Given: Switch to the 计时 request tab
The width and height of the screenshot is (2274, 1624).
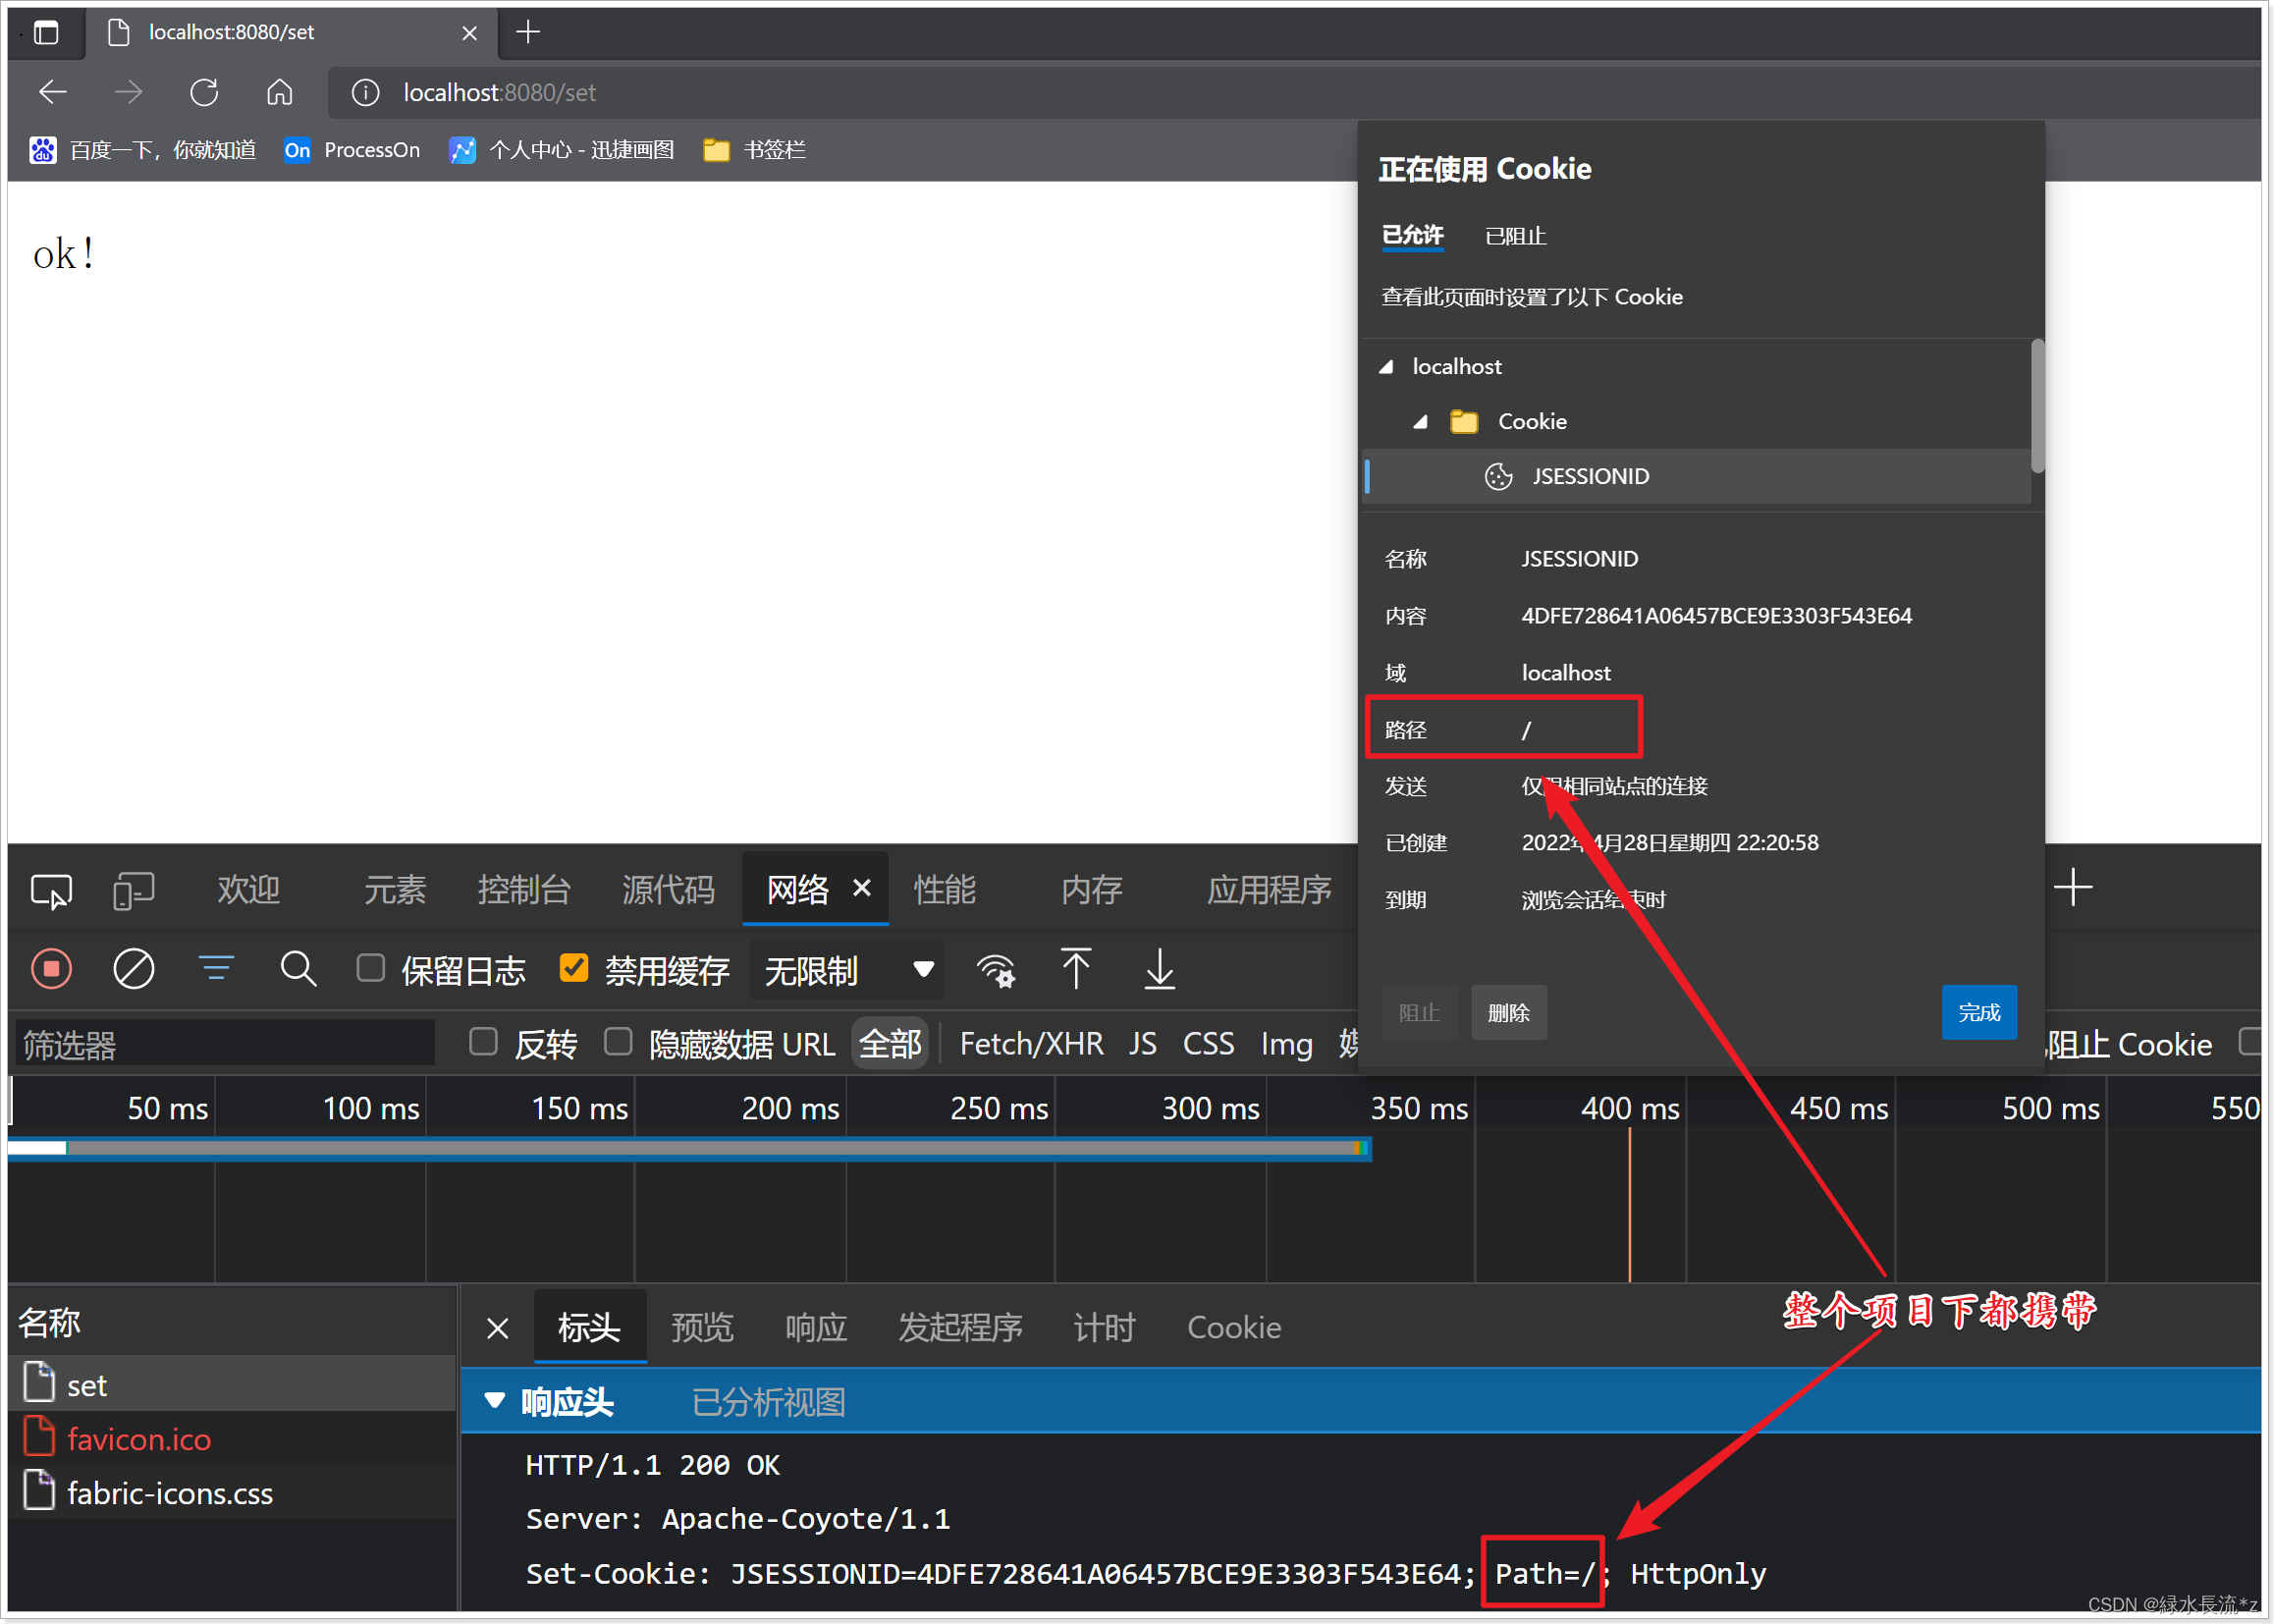Looking at the screenshot, I should [1104, 1328].
